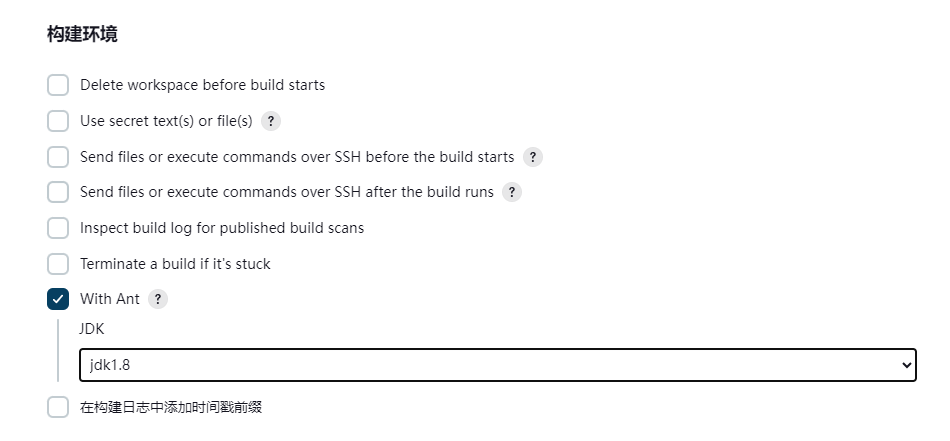Click the 在构建日志中添加时间戳前缀 label text
This screenshot has width=950, height=441.
(x=171, y=407)
